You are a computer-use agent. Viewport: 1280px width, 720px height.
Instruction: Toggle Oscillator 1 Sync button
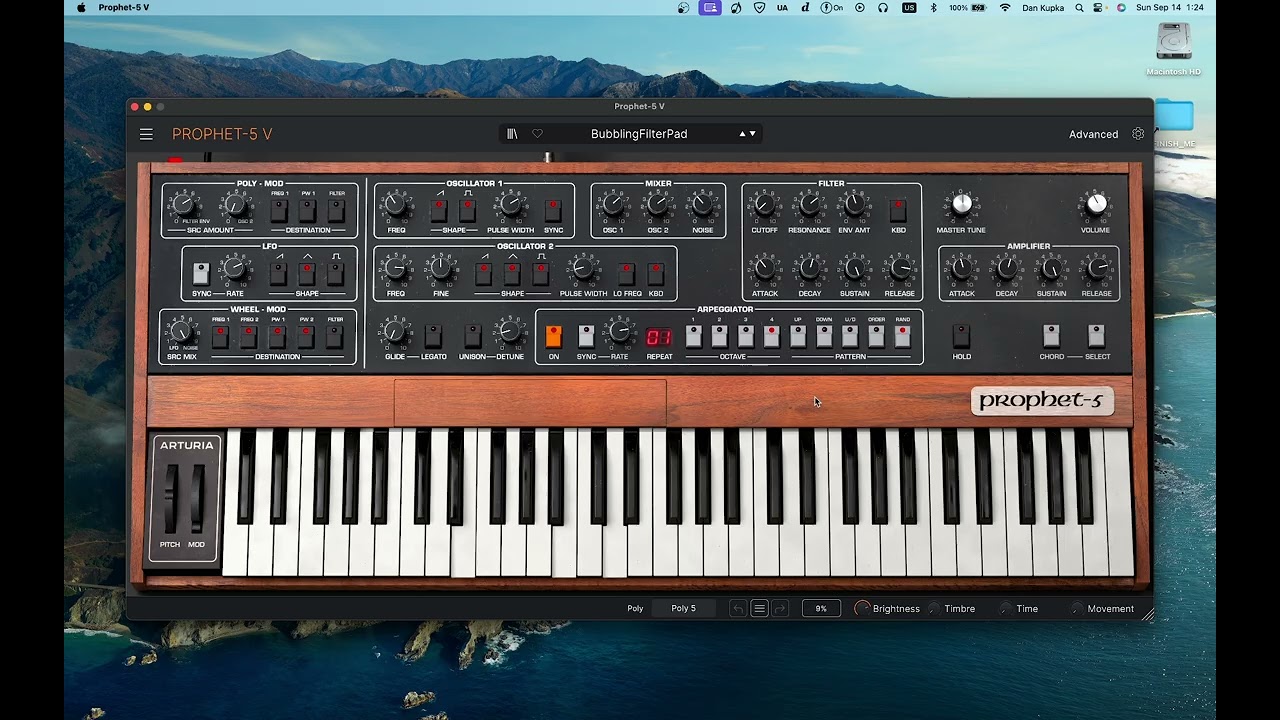coord(553,210)
